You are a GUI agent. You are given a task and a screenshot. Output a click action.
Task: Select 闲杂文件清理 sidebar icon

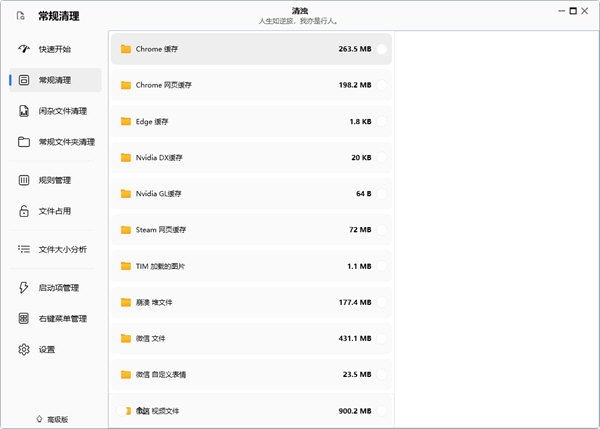[x=24, y=111]
